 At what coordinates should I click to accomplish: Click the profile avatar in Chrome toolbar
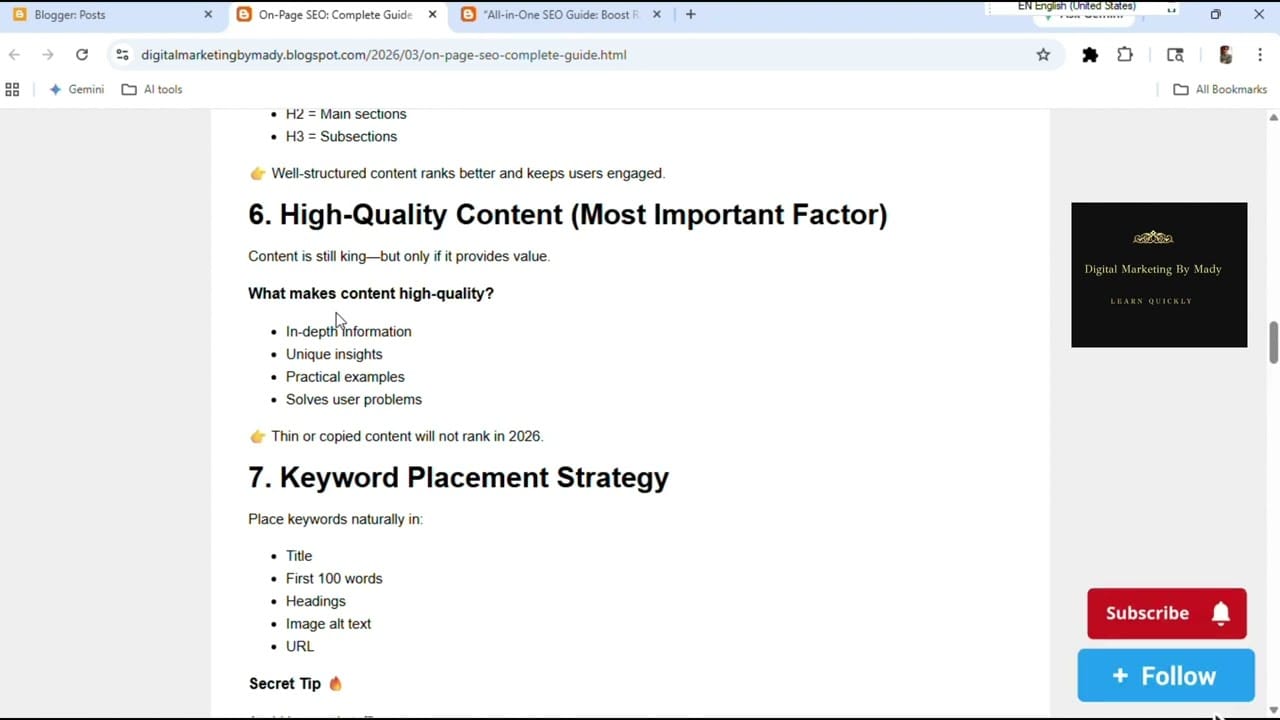(x=1225, y=55)
